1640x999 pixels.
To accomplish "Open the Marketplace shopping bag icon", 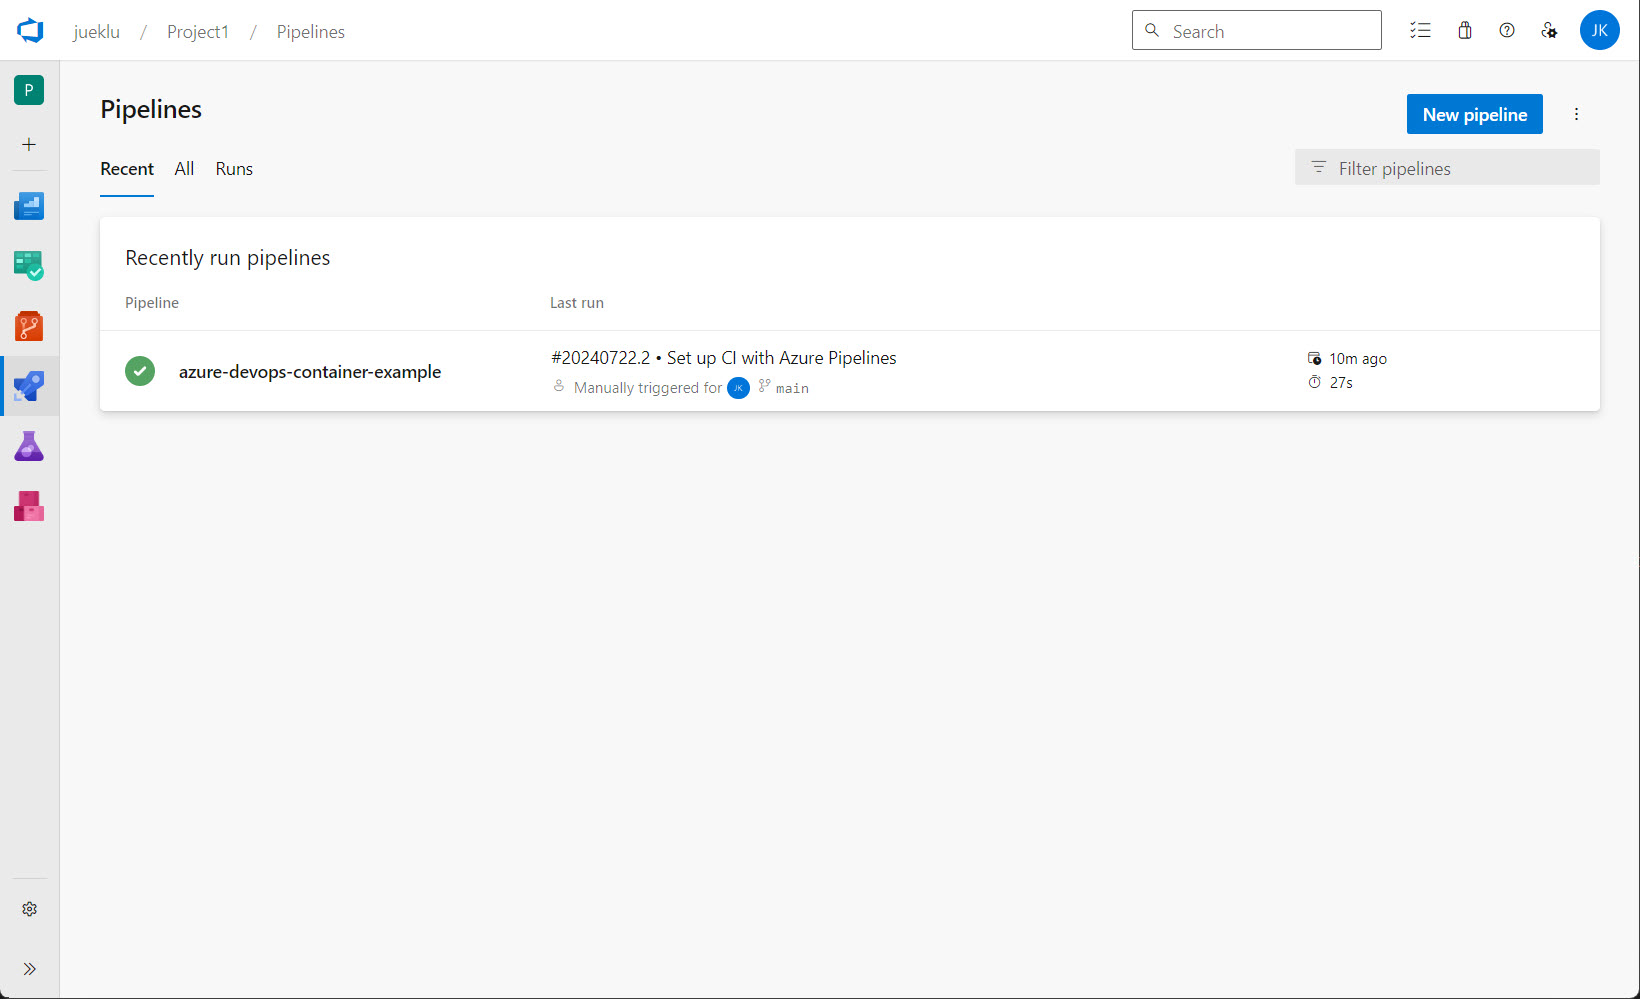I will tap(1464, 30).
